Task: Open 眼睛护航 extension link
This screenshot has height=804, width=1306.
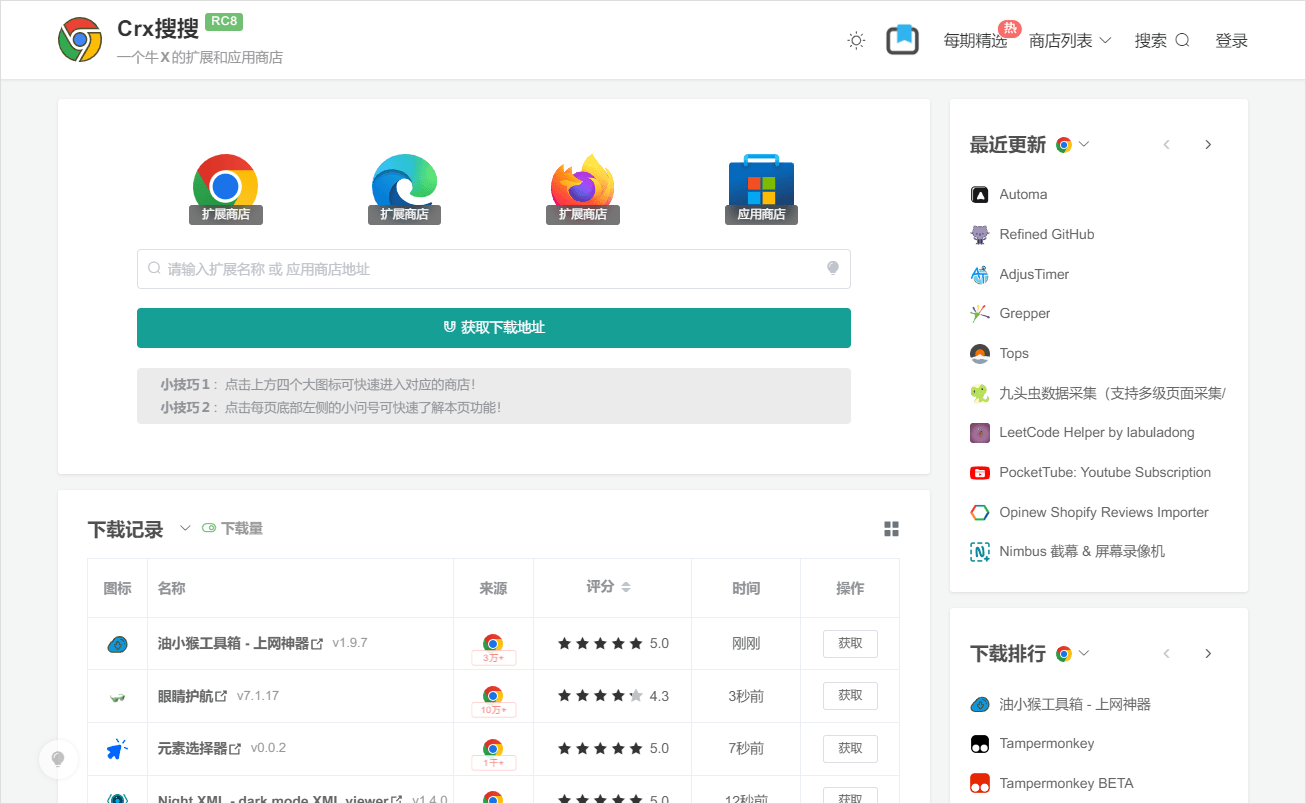Action: (x=192, y=696)
